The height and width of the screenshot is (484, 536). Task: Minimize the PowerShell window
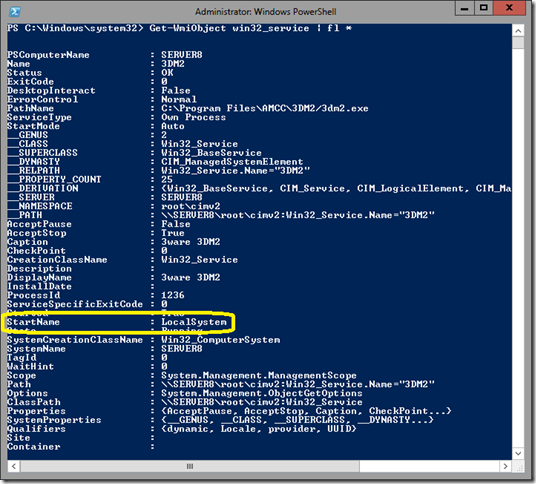pos(464,9)
